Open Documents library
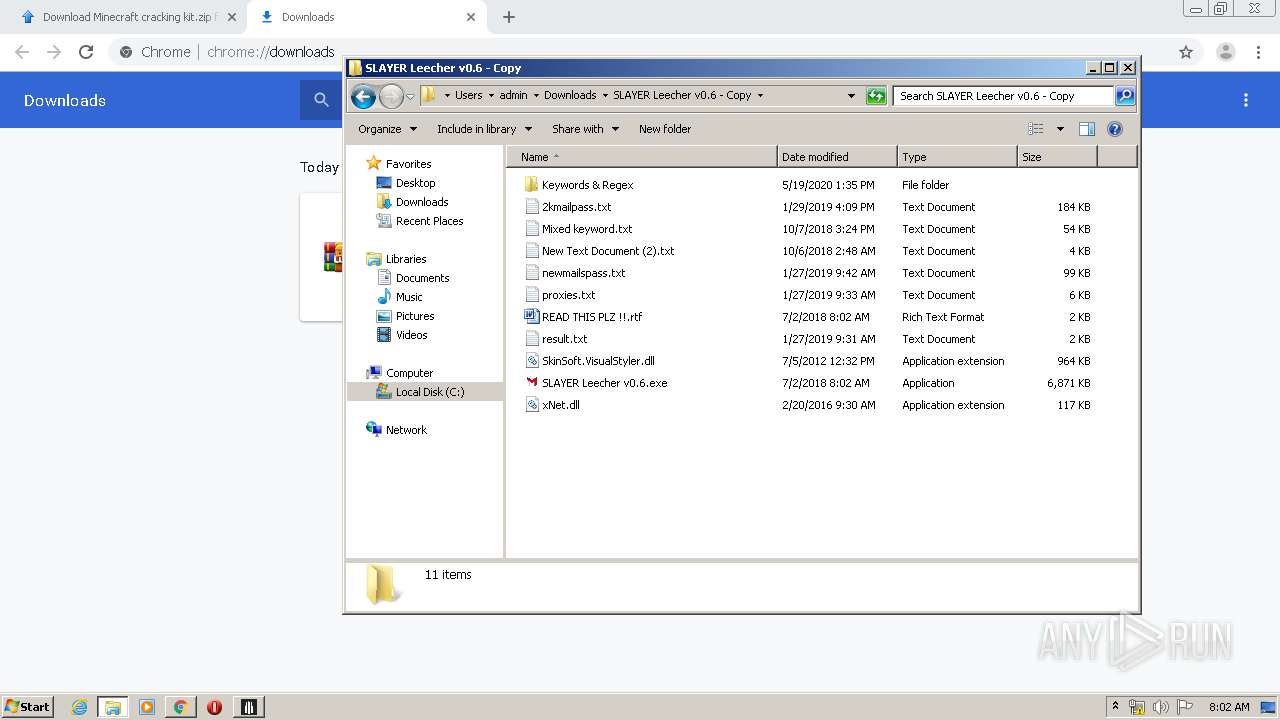 (422, 278)
